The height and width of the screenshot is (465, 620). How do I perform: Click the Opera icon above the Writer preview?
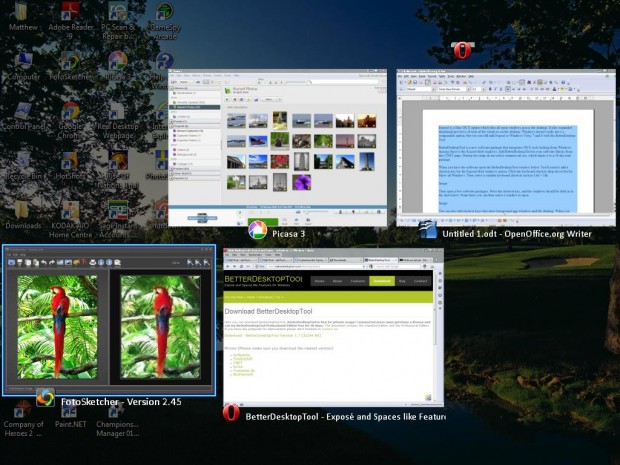[x=463, y=50]
